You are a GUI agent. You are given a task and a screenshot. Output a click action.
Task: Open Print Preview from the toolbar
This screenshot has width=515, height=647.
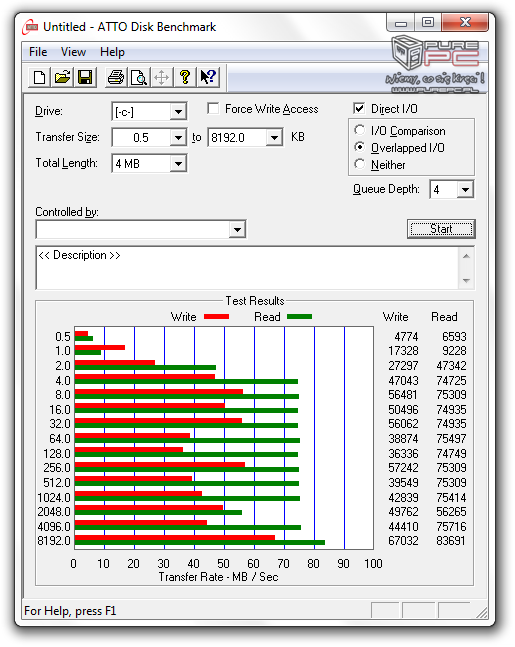139,77
